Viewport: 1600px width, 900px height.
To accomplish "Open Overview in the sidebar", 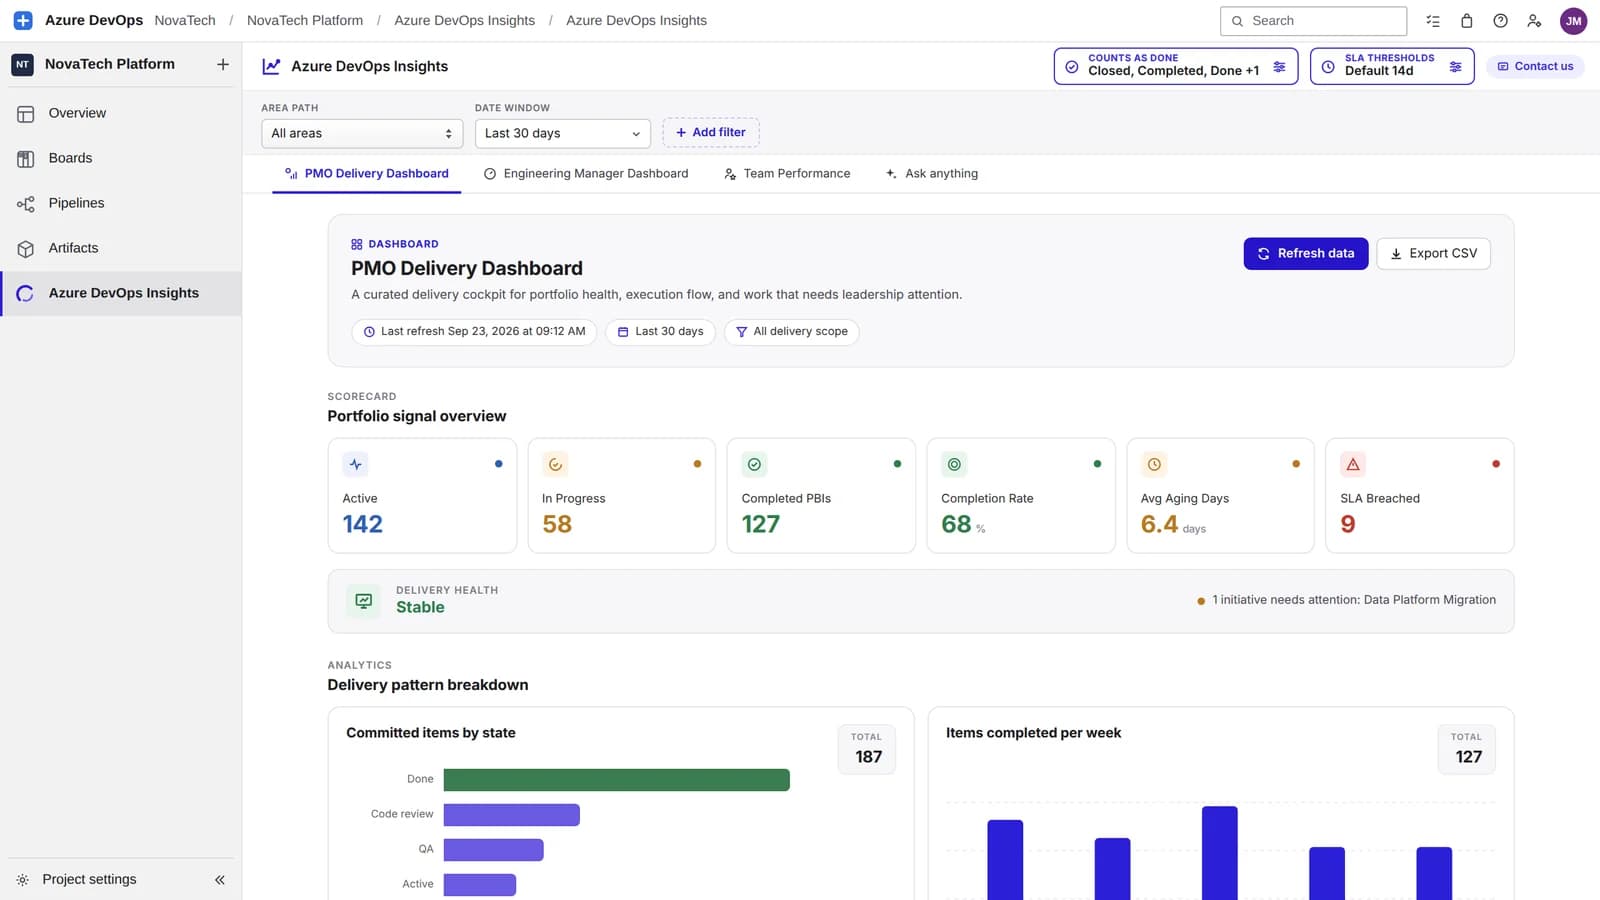I will [x=121, y=113].
